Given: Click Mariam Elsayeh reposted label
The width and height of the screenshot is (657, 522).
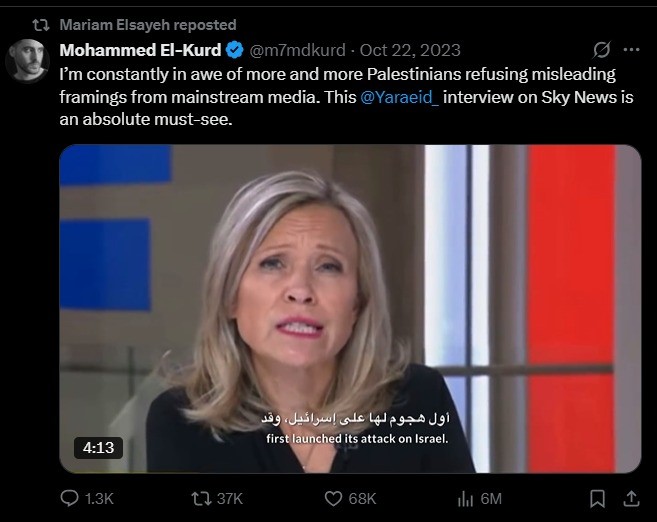Looking at the screenshot, I should 148,25.
